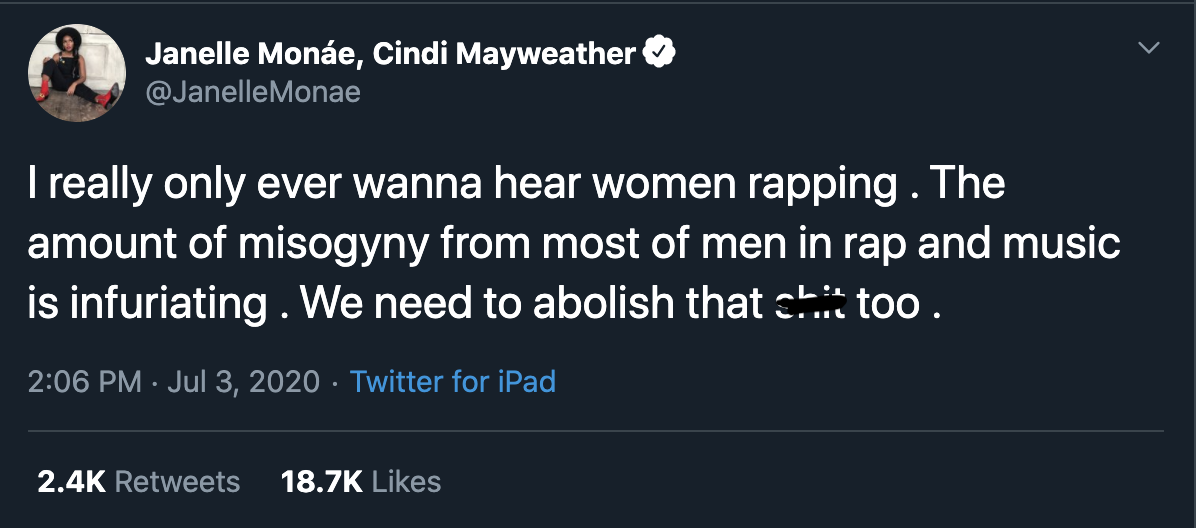Click the scribbled-out word in the tweet
Viewport: 1196px width, 528px height.
pyautogui.click(x=811, y=304)
